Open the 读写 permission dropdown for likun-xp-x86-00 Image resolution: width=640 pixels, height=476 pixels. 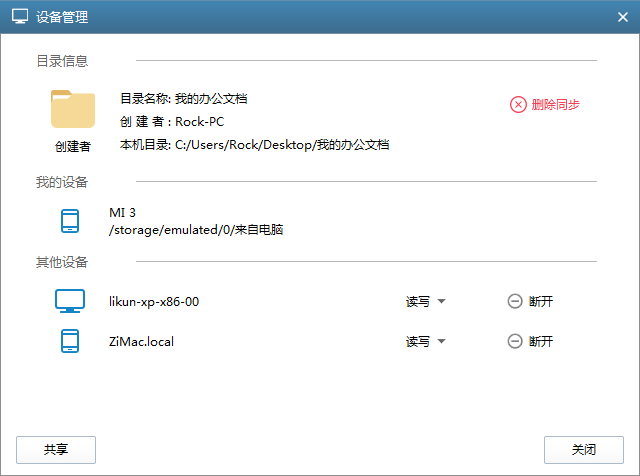[x=425, y=301]
